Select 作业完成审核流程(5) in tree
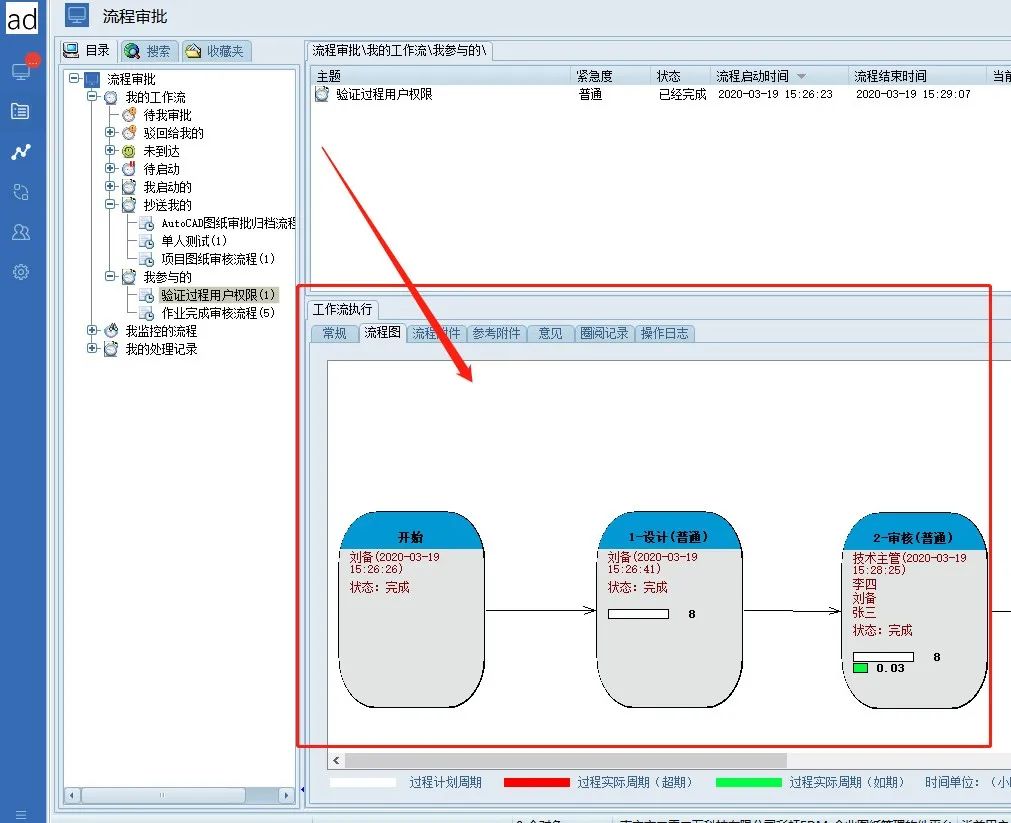 tap(217, 313)
